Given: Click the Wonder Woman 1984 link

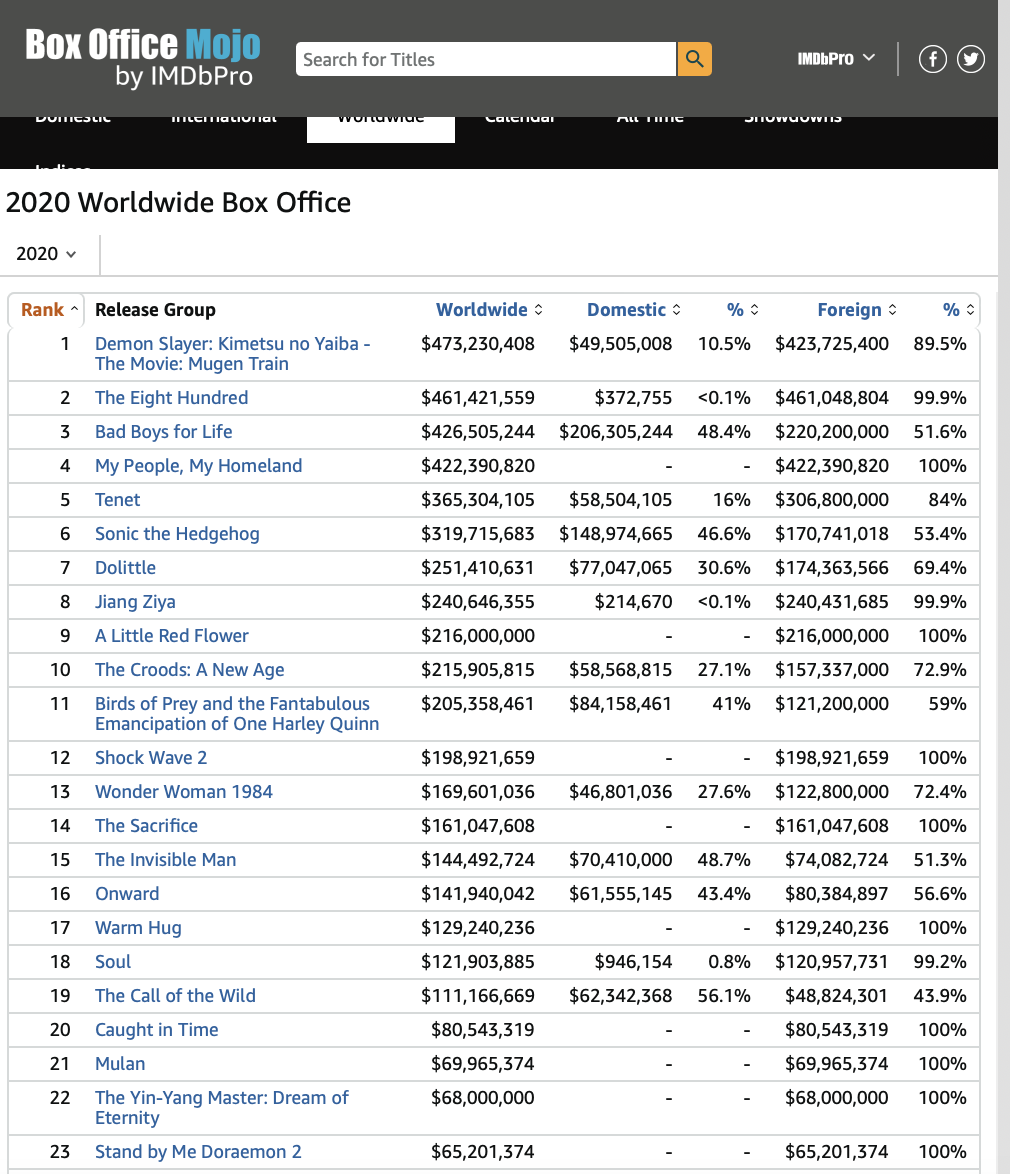Looking at the screenshot, I should 183,792.
